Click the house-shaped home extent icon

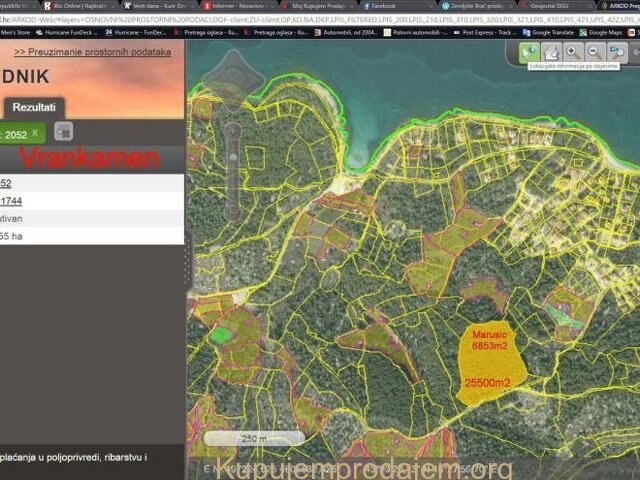point(551,51)
